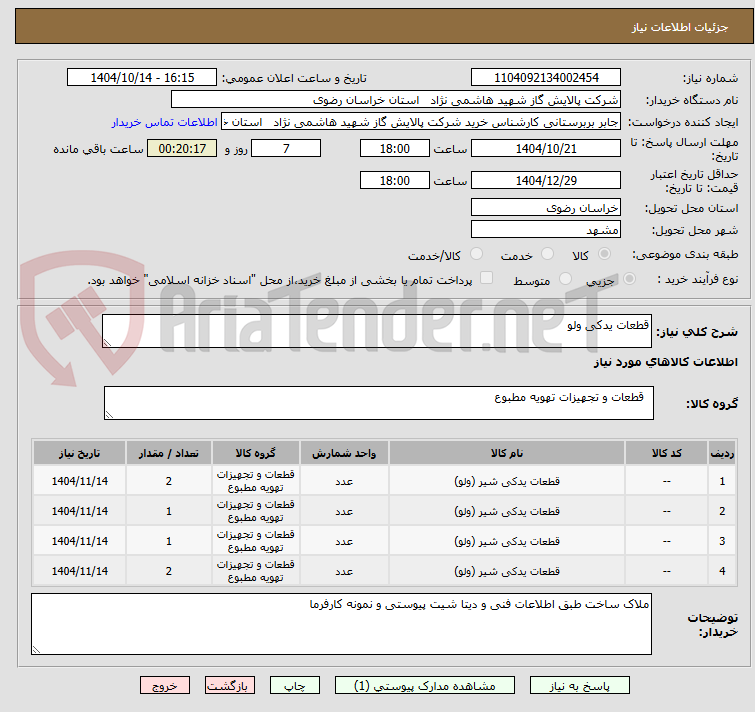Click the price validity hour field 18:00
Image resolution: width=755 pixels, height=712 pixels.
pyautogui.click(x=394, y=180)
